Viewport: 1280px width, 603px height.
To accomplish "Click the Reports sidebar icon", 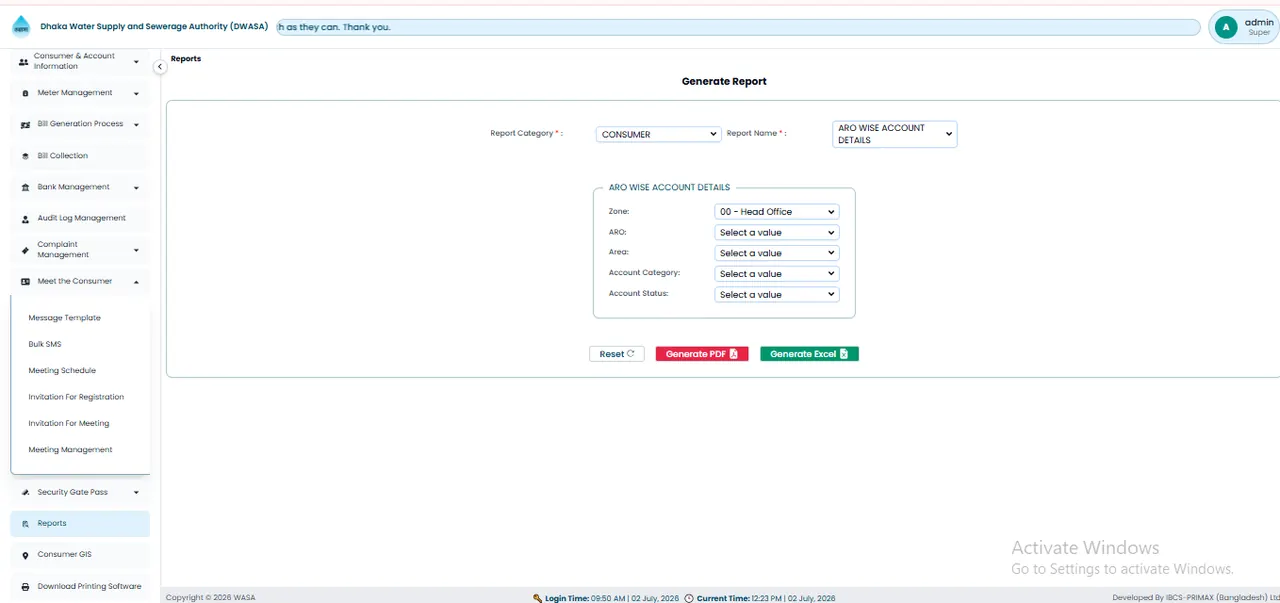I will coord(25,524).
